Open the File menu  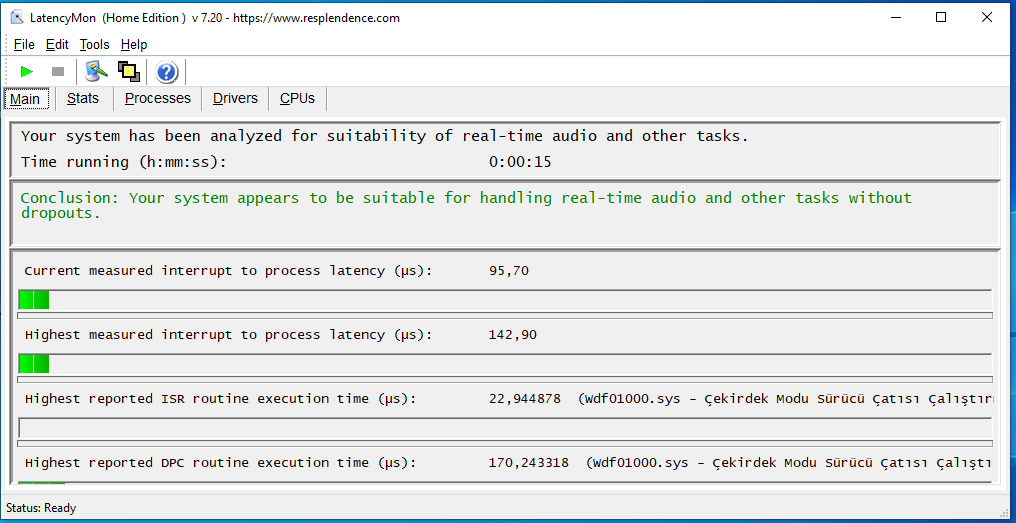[x=24, y=44]
